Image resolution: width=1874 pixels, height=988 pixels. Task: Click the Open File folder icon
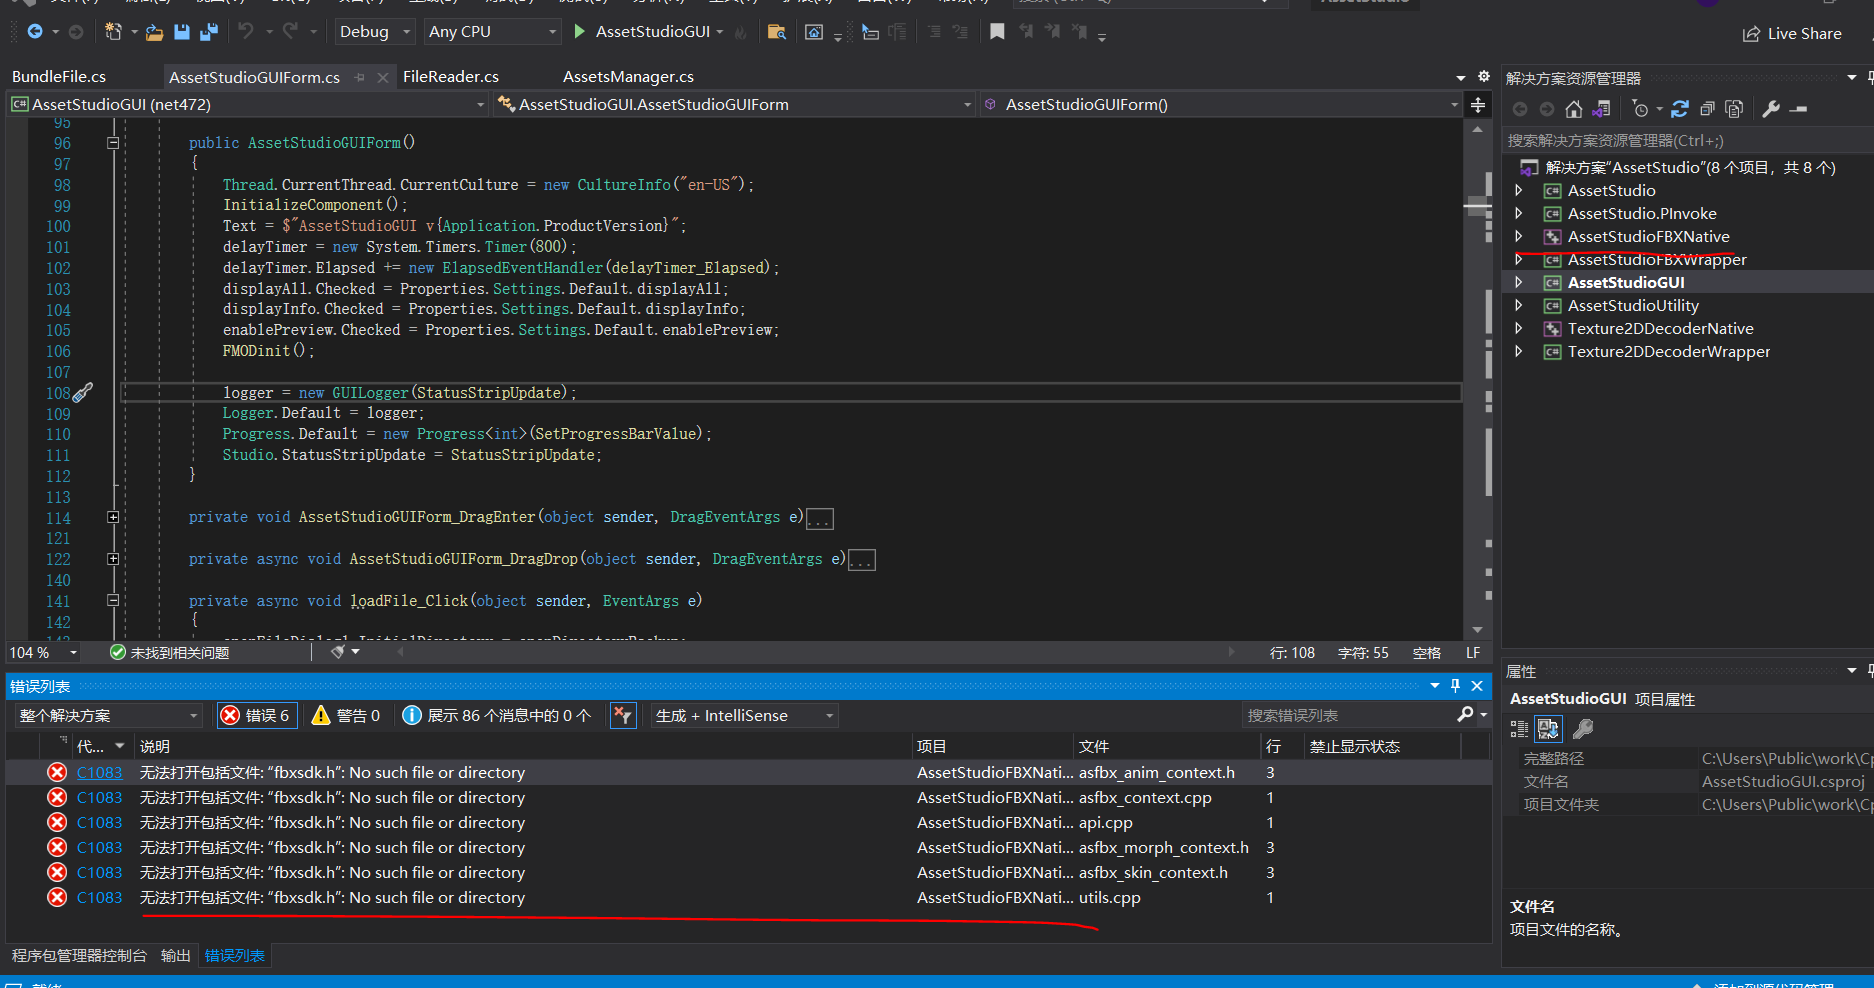pyautogui.click(x=154, y=32)
